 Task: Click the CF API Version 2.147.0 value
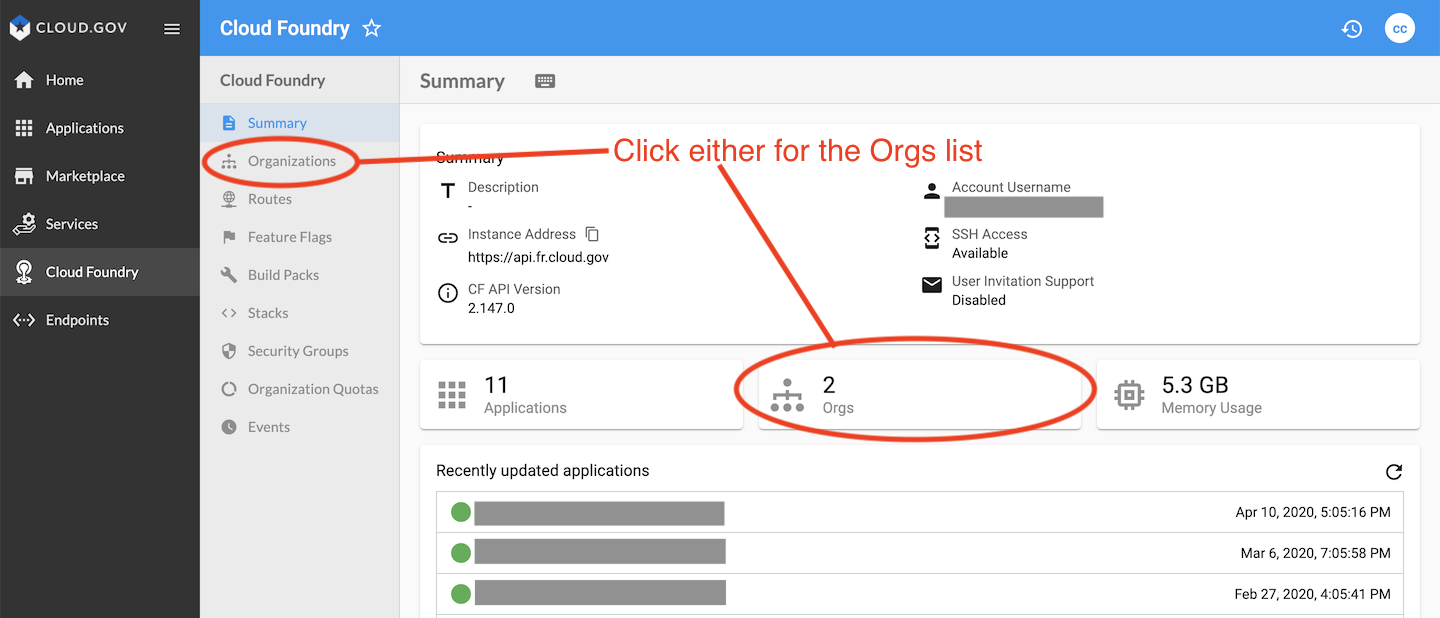[x=491, y=308]
